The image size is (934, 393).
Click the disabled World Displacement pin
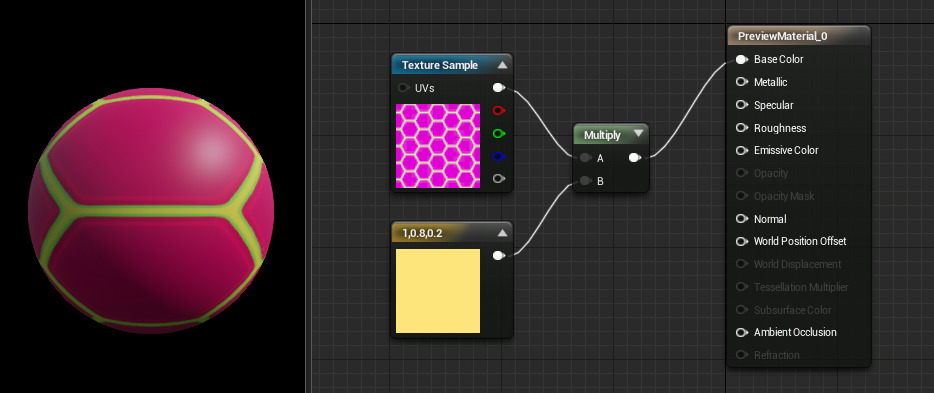742,264
